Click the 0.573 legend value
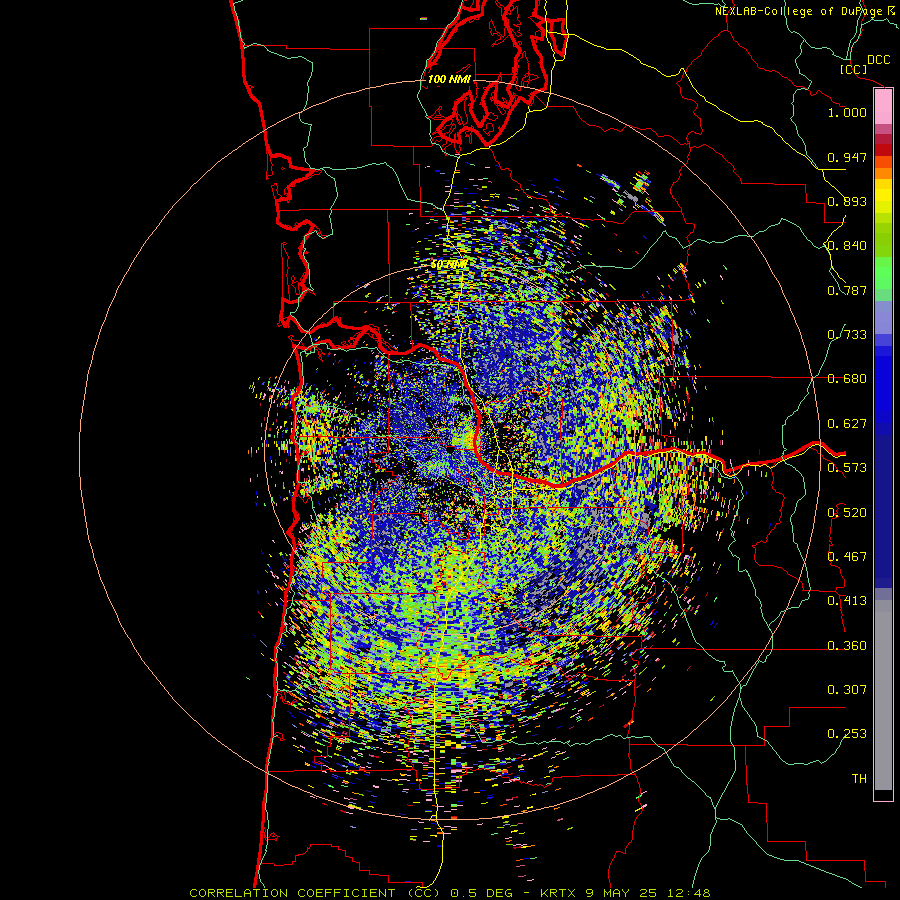The image size is (900, 900). (847, 468)
